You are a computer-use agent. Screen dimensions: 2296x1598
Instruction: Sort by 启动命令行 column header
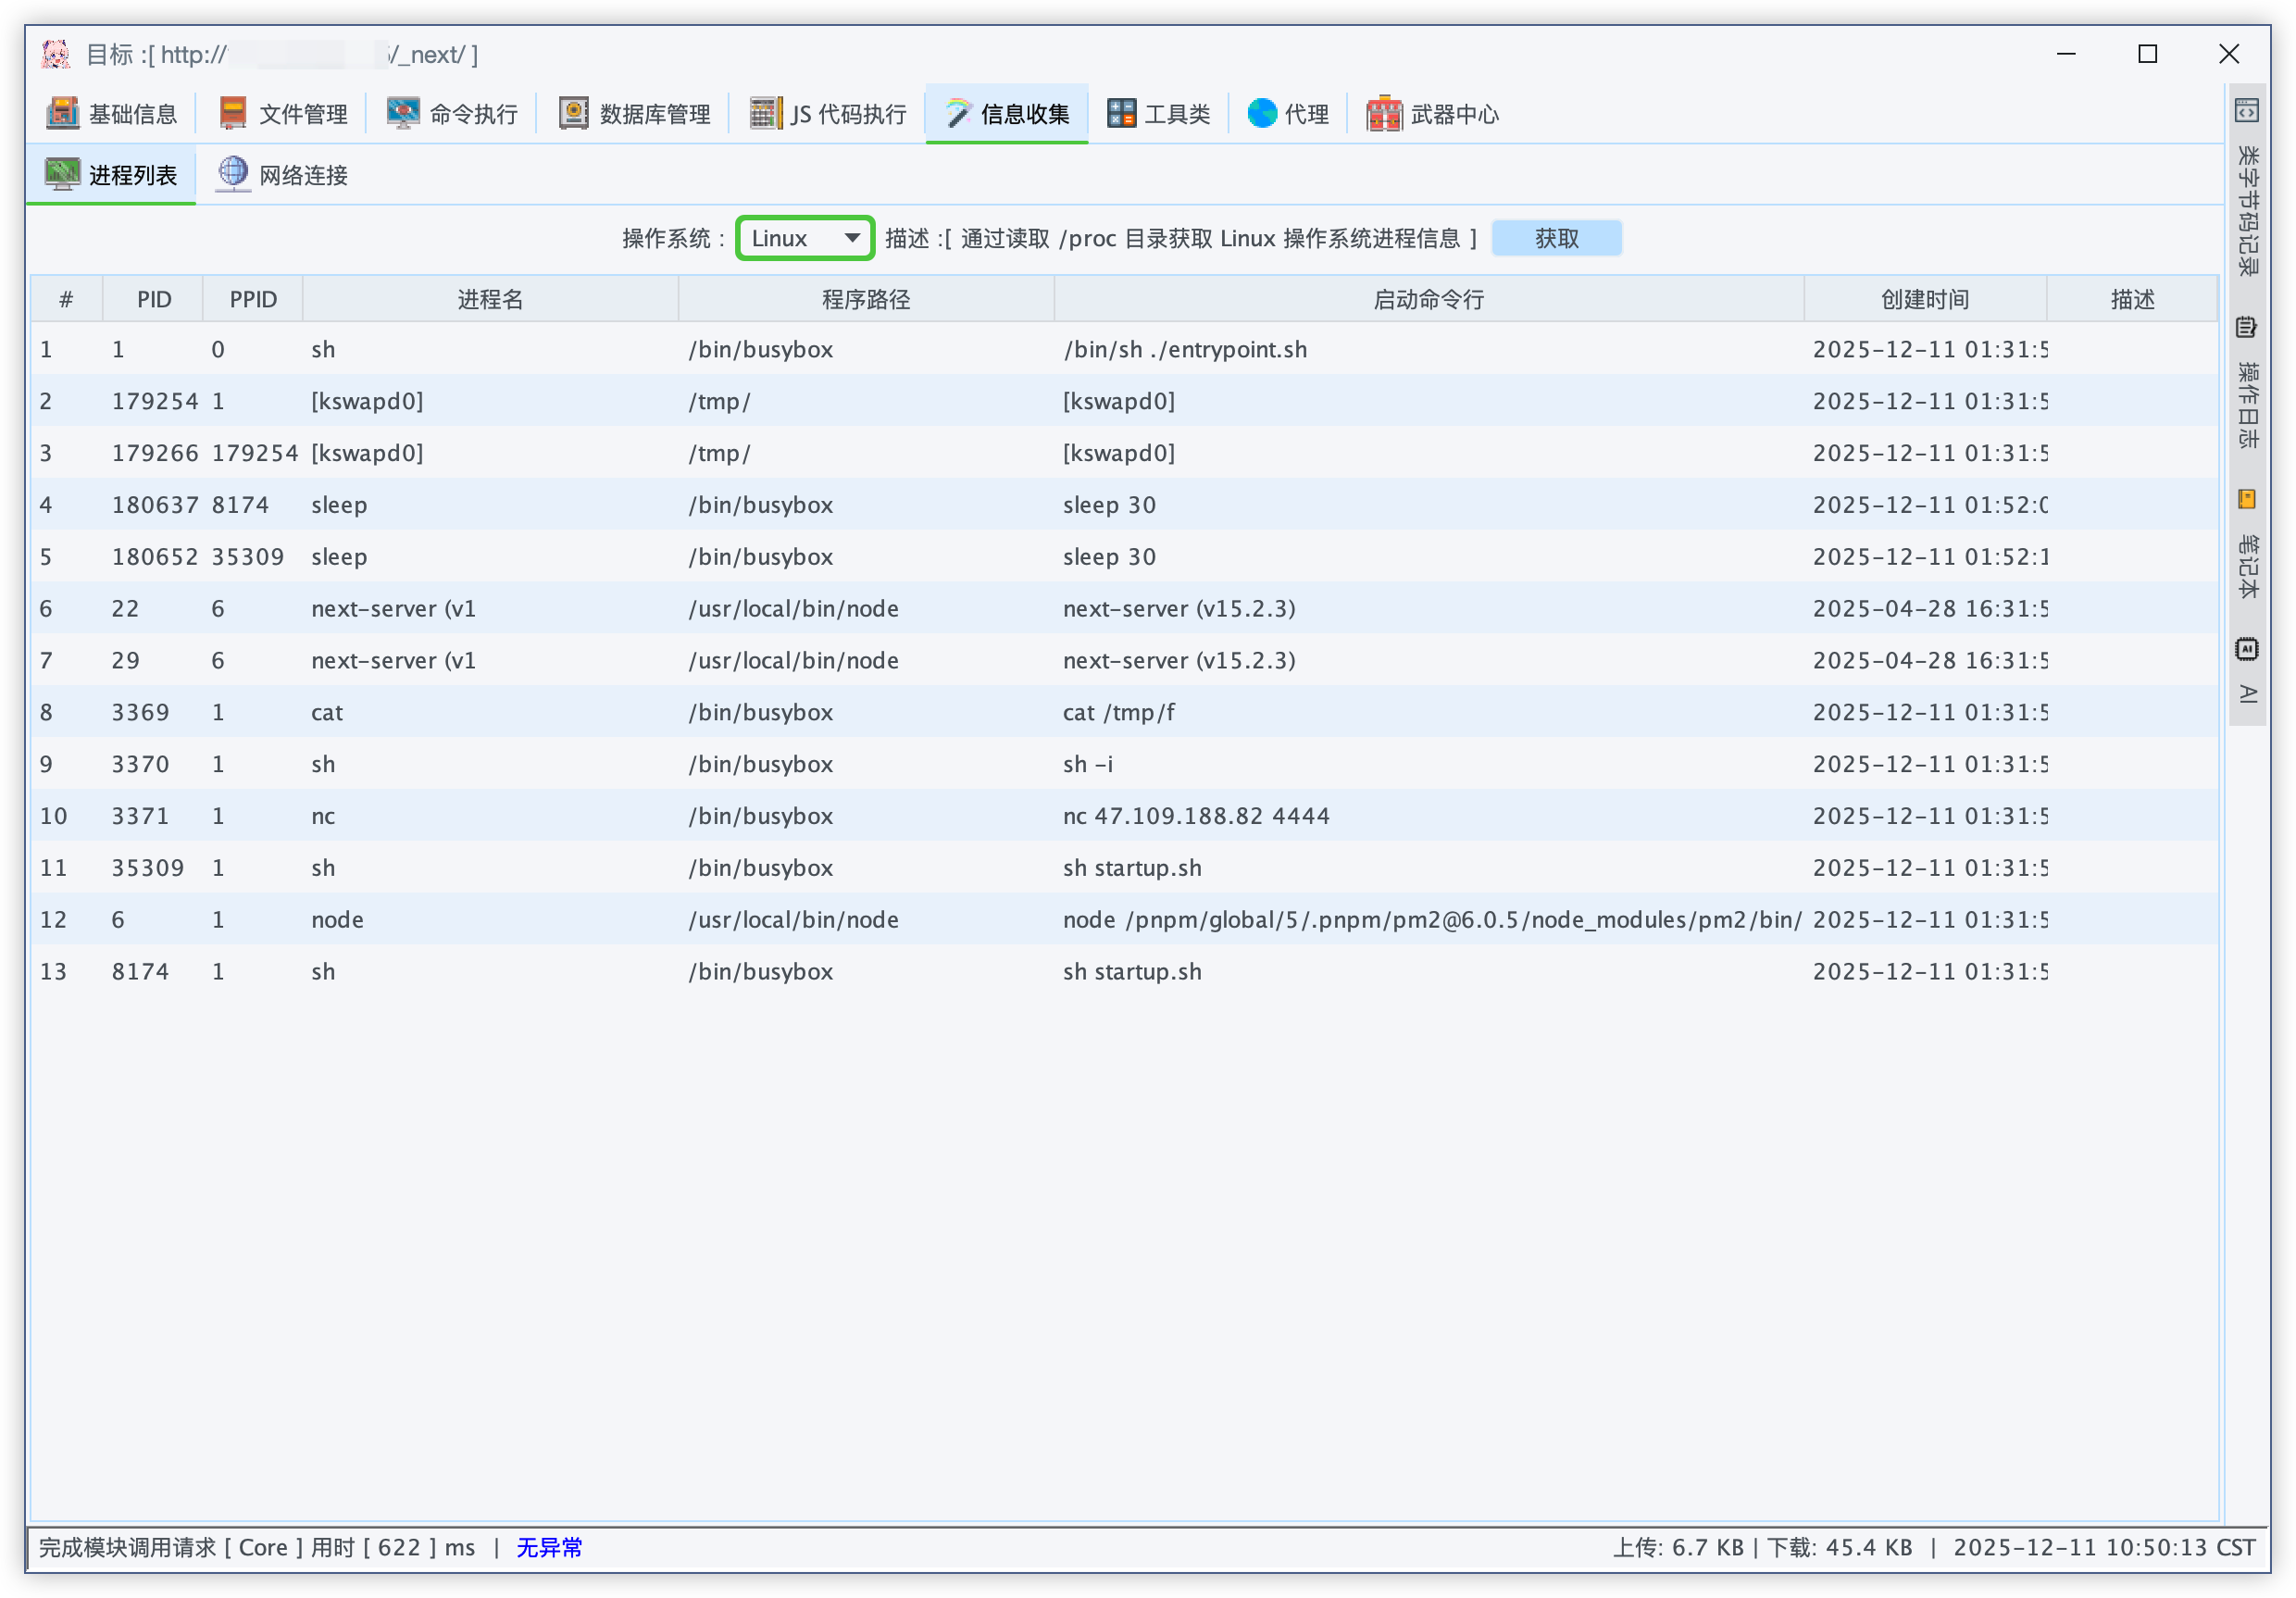(1428, 299)
